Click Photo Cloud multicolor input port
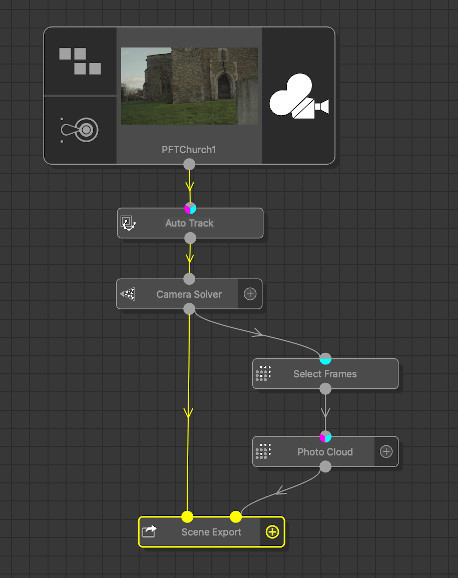Viewport: 458px width, 578px height. tap(325, 437)
